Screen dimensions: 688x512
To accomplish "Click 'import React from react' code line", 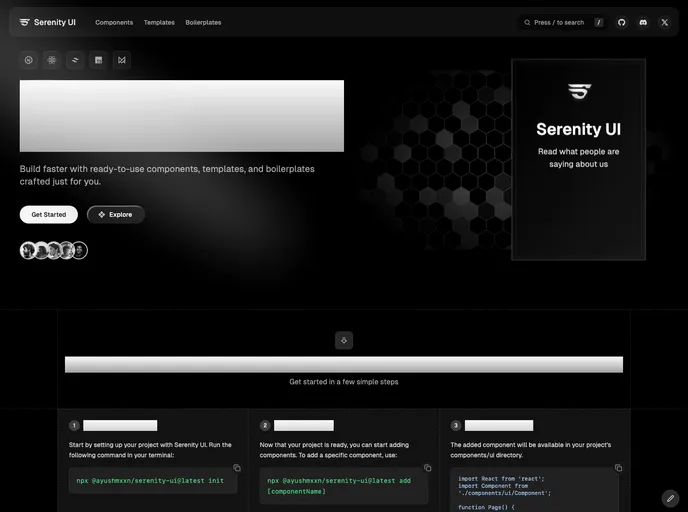I will pos(501,479).
